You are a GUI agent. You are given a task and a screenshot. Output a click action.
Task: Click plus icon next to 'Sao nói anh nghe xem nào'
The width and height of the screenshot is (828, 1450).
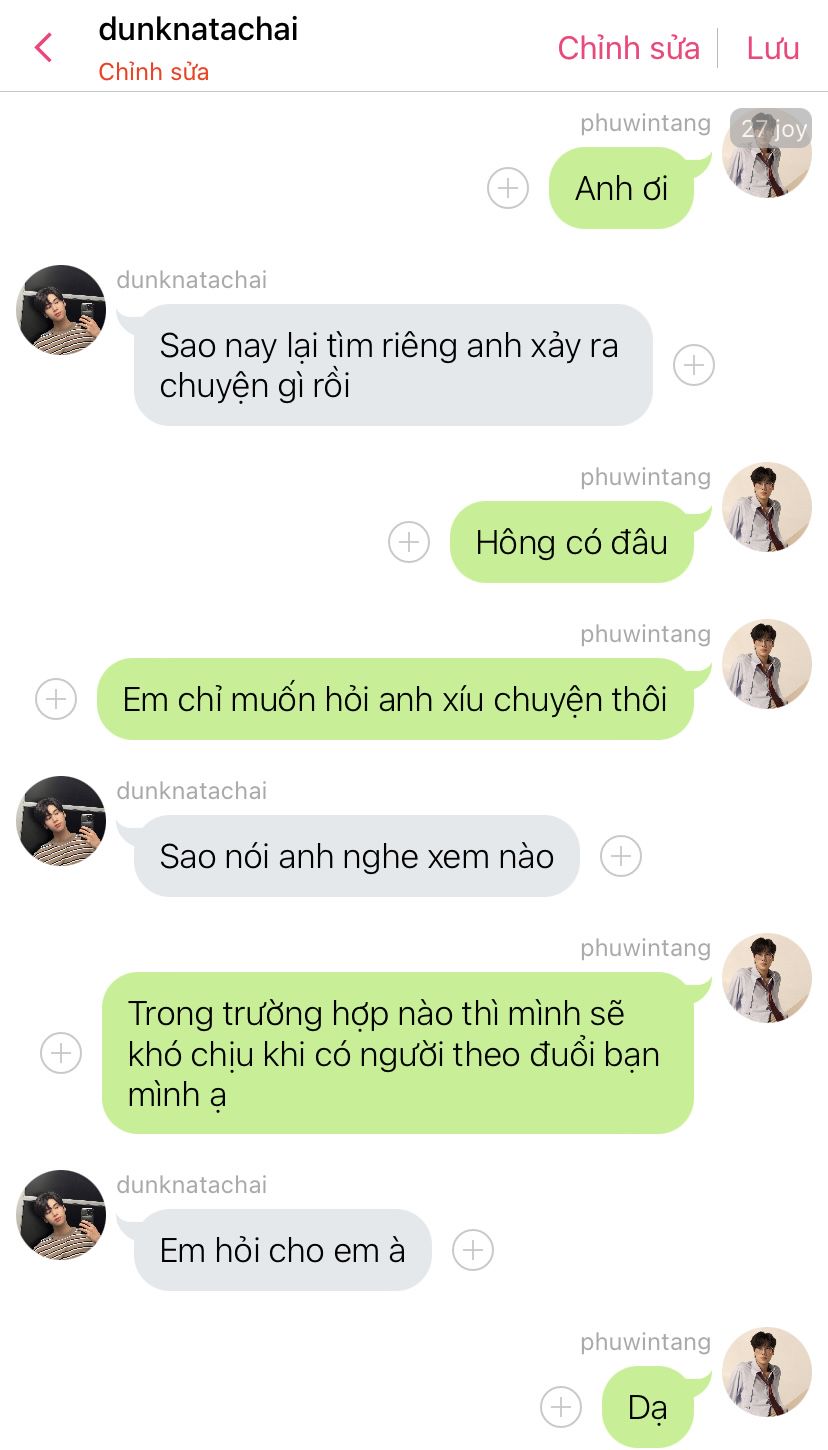coord(621,856)
